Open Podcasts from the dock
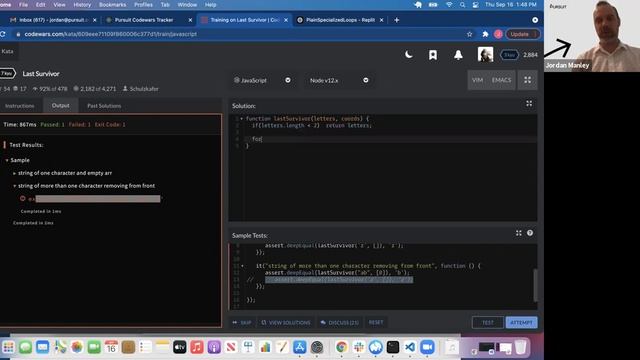 tap(214, 347)
